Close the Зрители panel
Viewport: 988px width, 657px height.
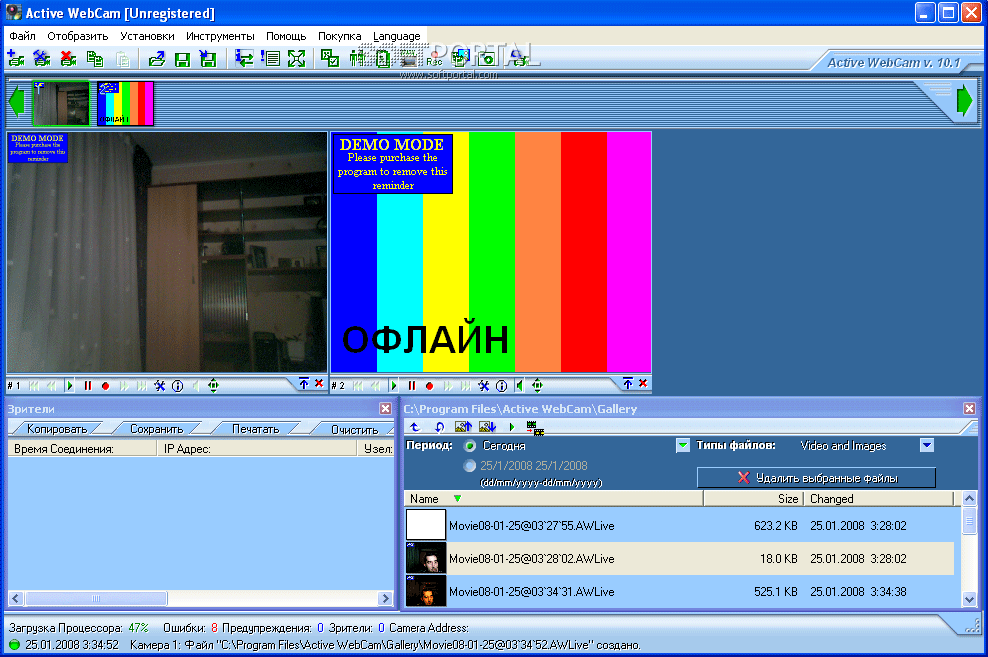(x=386, y=409)
